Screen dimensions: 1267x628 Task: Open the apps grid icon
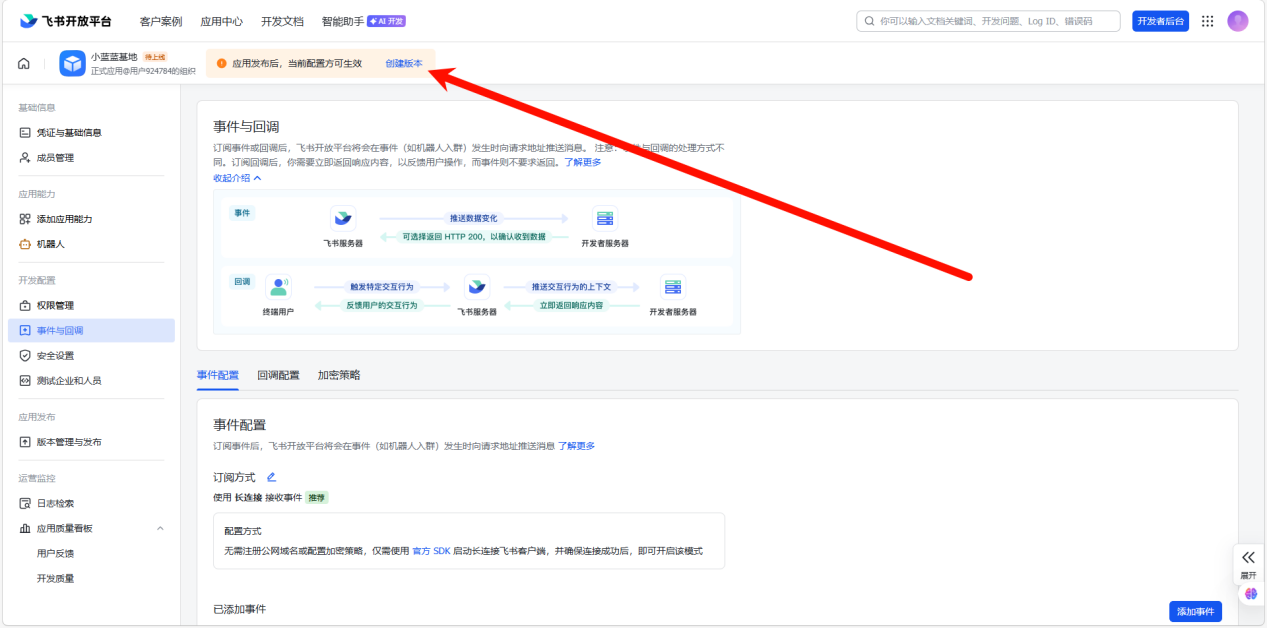click(x=1207, y=21)
